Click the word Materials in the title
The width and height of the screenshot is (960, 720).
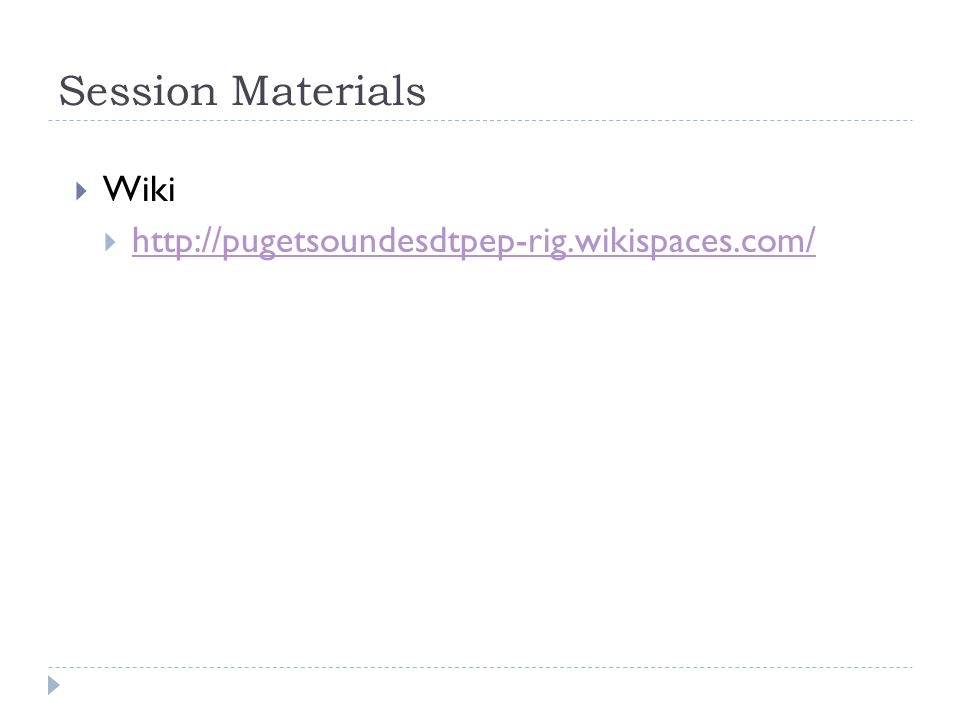pos(329,91)
